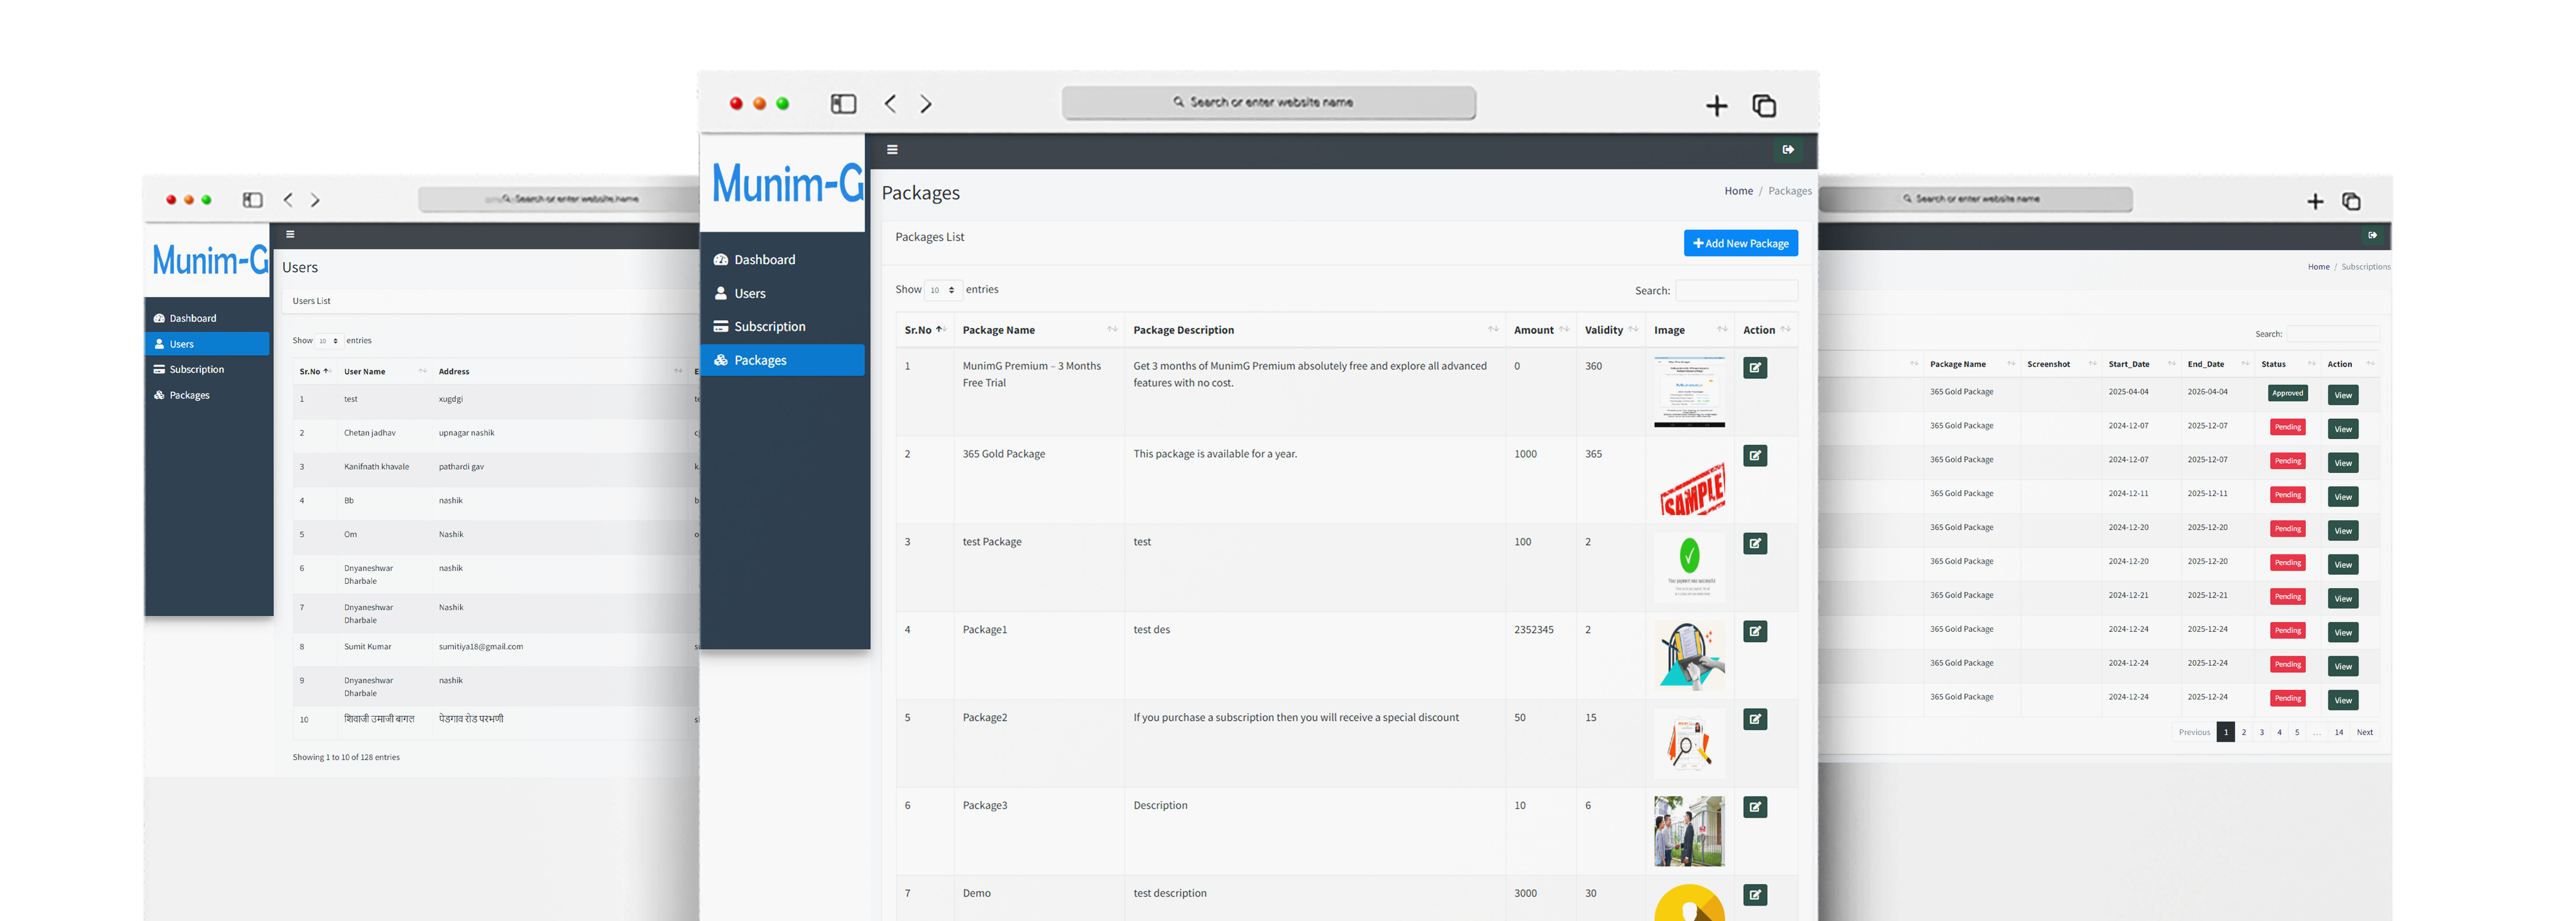Sort packages by Package Description column
This screenshot has width=2576, height=921.
click(1315, 331)
